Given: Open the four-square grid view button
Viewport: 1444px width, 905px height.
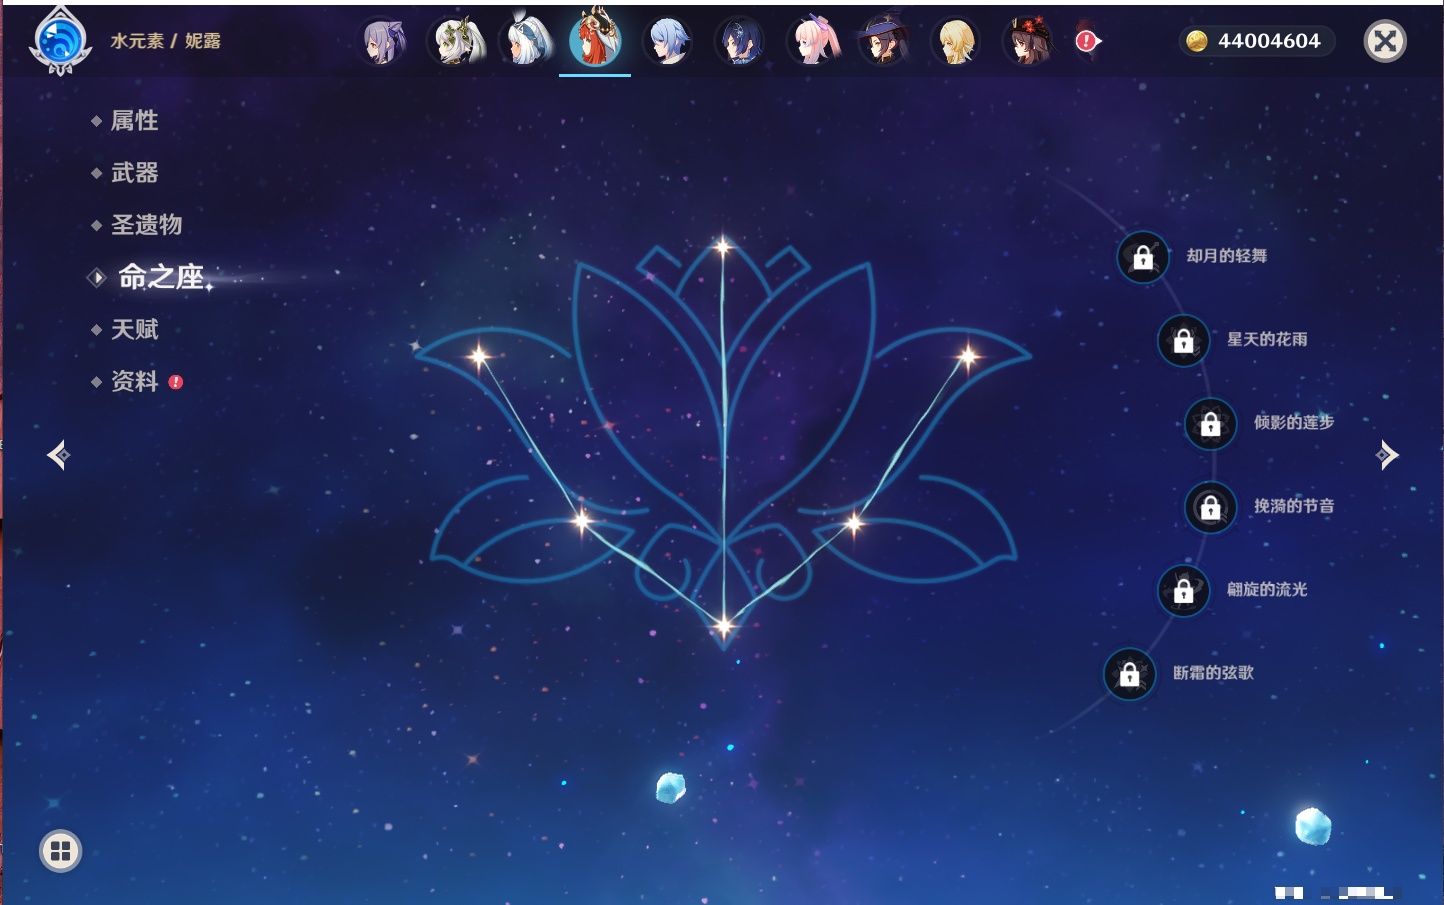Looking at the screenshot, I should point(60,851).
